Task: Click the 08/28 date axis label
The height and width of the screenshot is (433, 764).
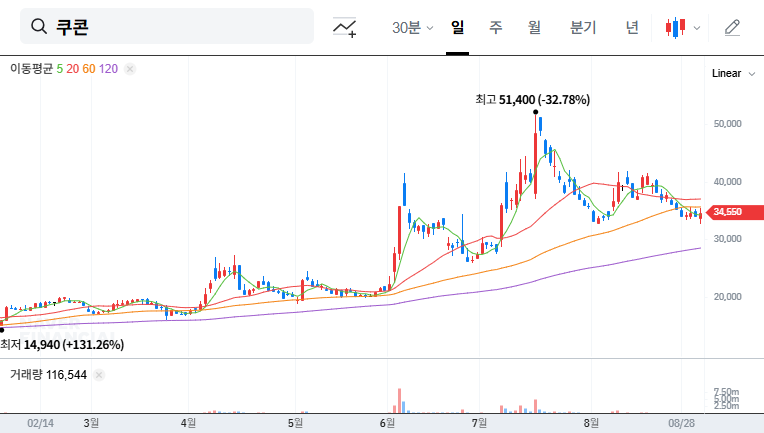Action: (x=681, y=423)
